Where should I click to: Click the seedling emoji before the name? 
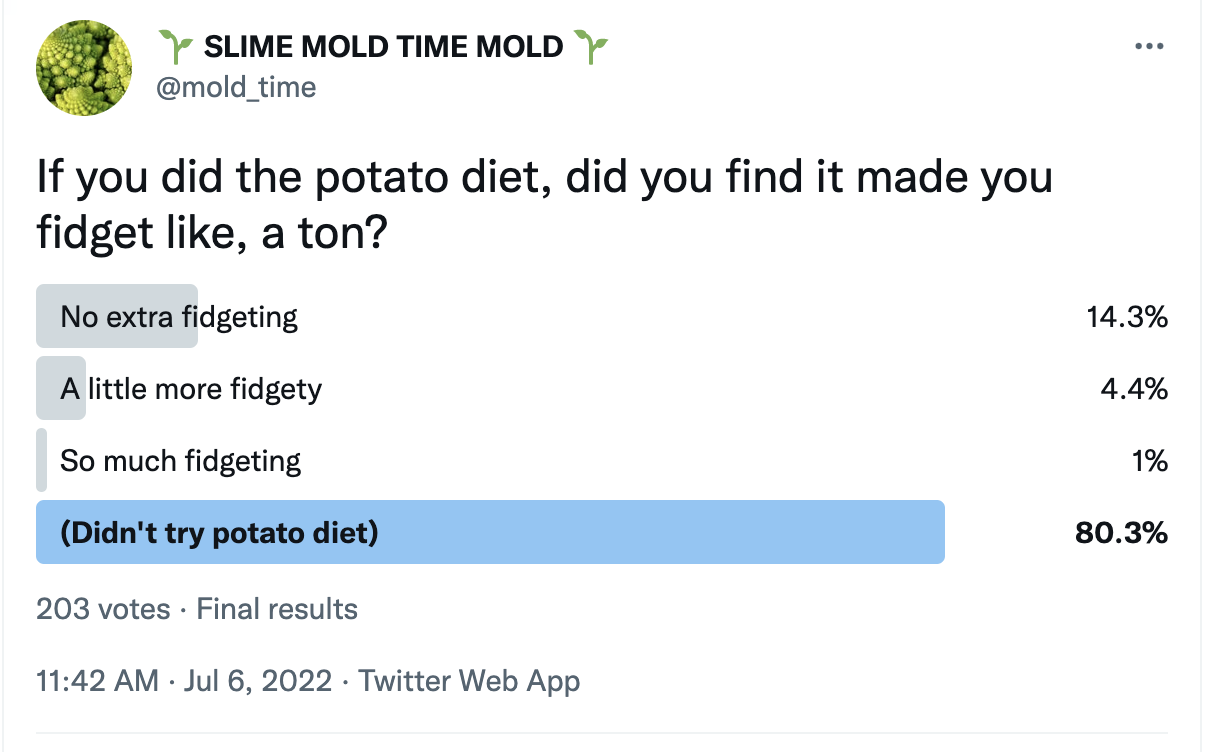click(x=176, y=45)
